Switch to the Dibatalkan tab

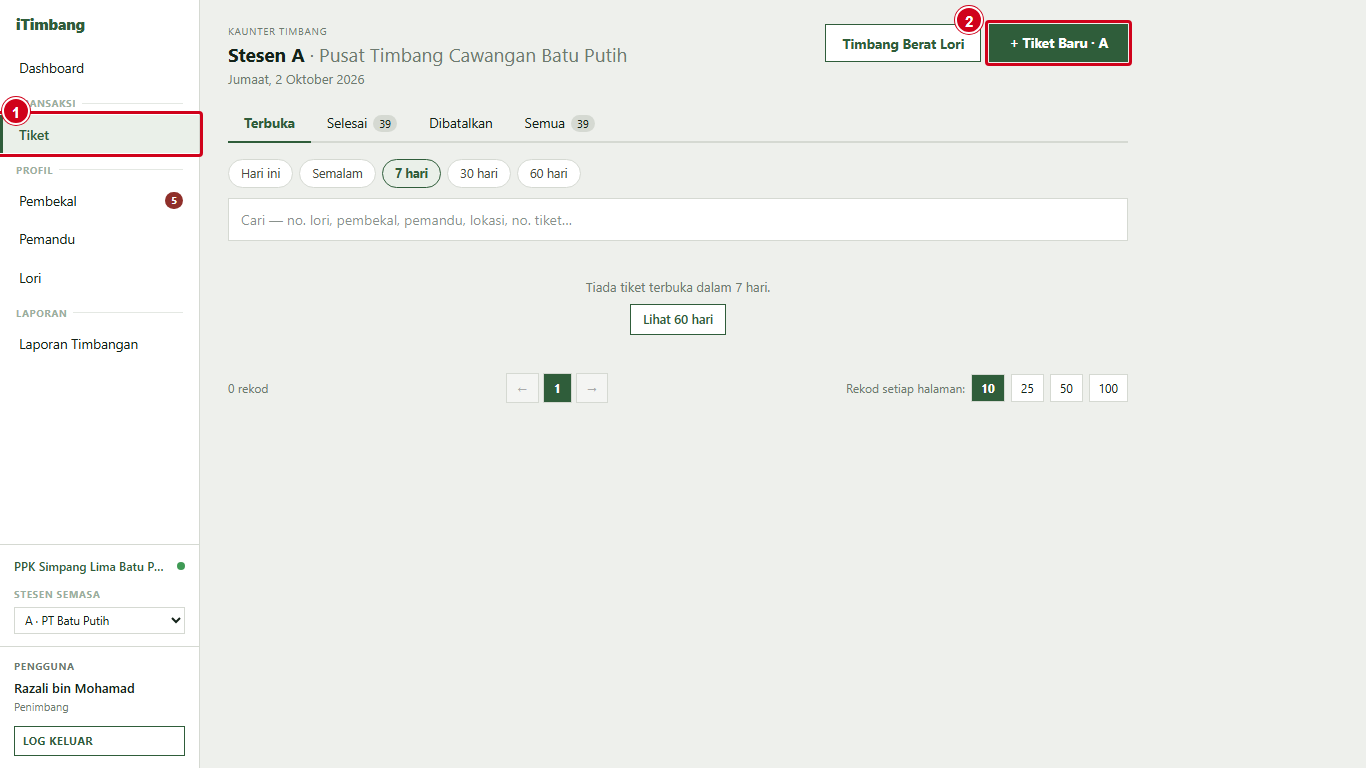(x=461, y=123)
